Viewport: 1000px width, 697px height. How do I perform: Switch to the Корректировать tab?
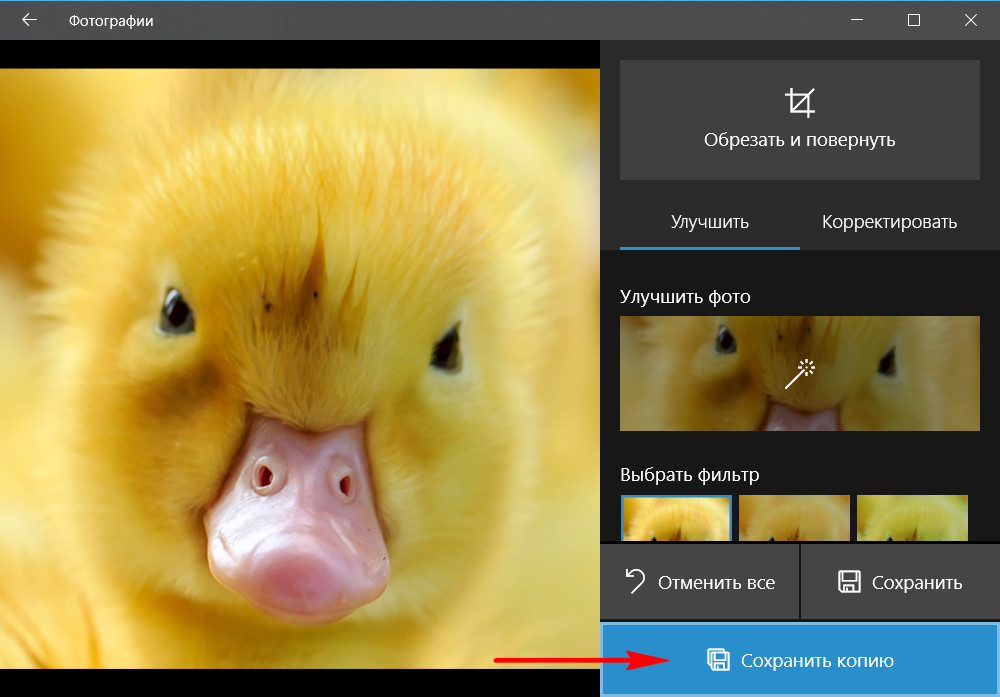point(889,222)
